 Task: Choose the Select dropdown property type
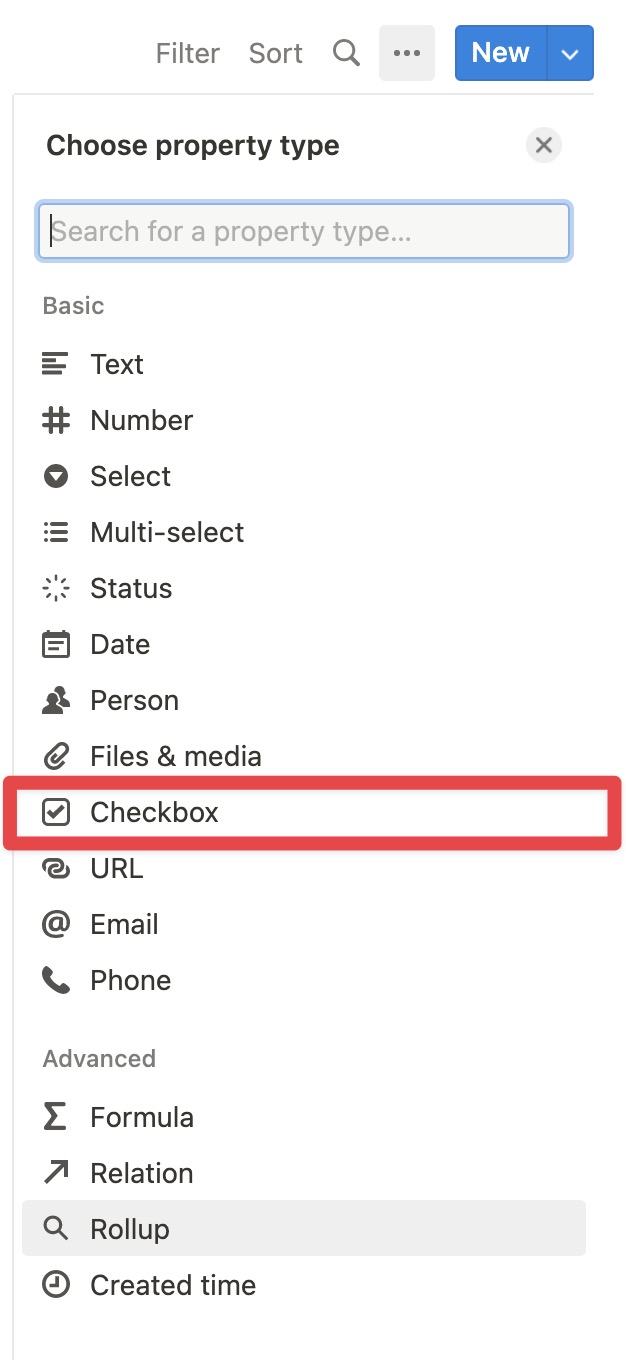click(304, 477)
